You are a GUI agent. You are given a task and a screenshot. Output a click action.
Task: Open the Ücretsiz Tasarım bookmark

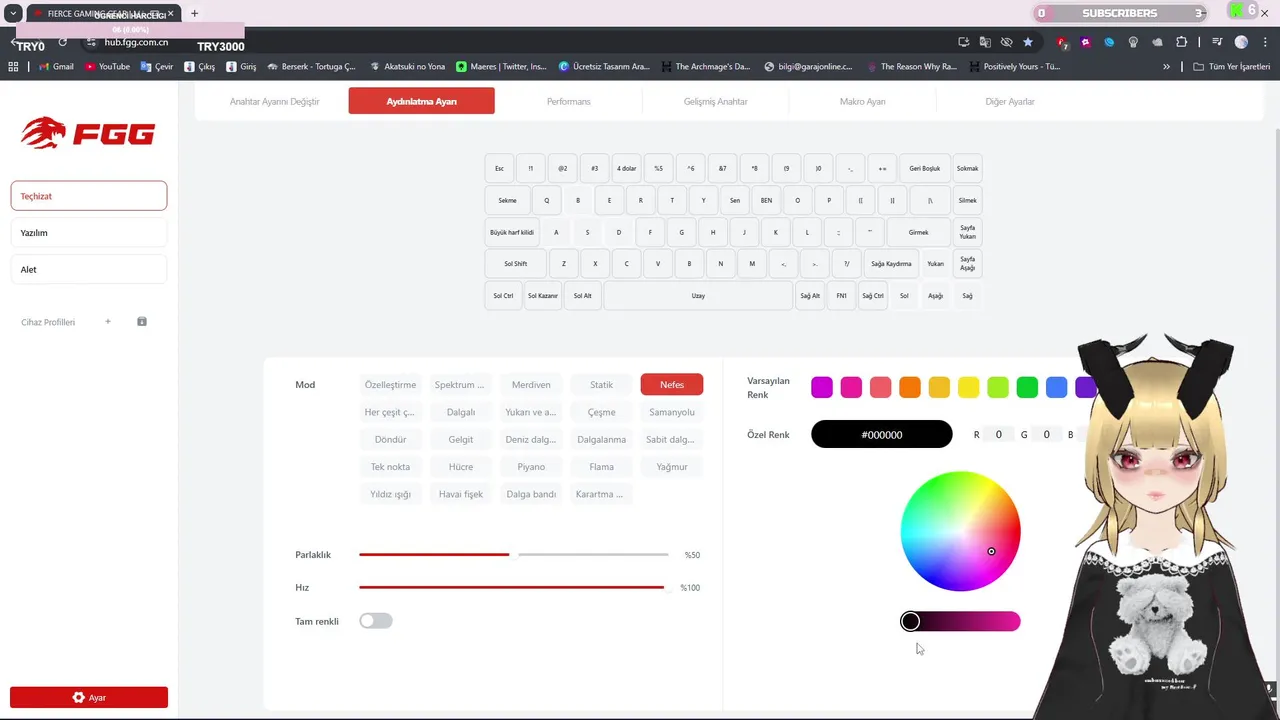tap(604, 67)
